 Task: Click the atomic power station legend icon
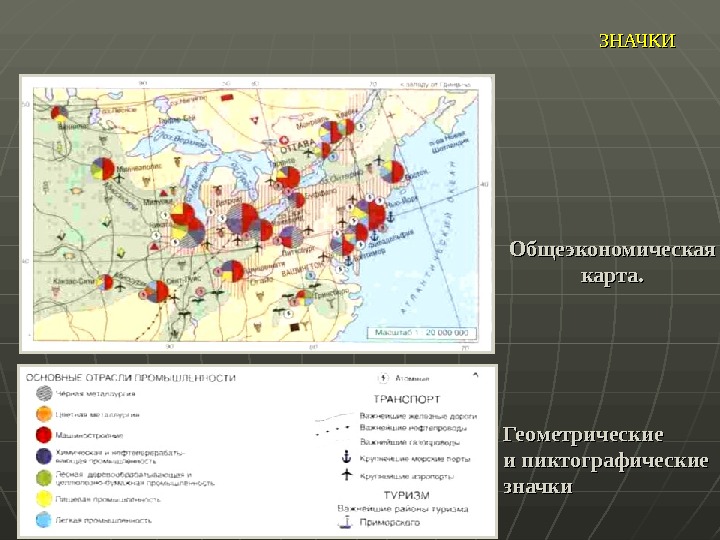(383, 378)
